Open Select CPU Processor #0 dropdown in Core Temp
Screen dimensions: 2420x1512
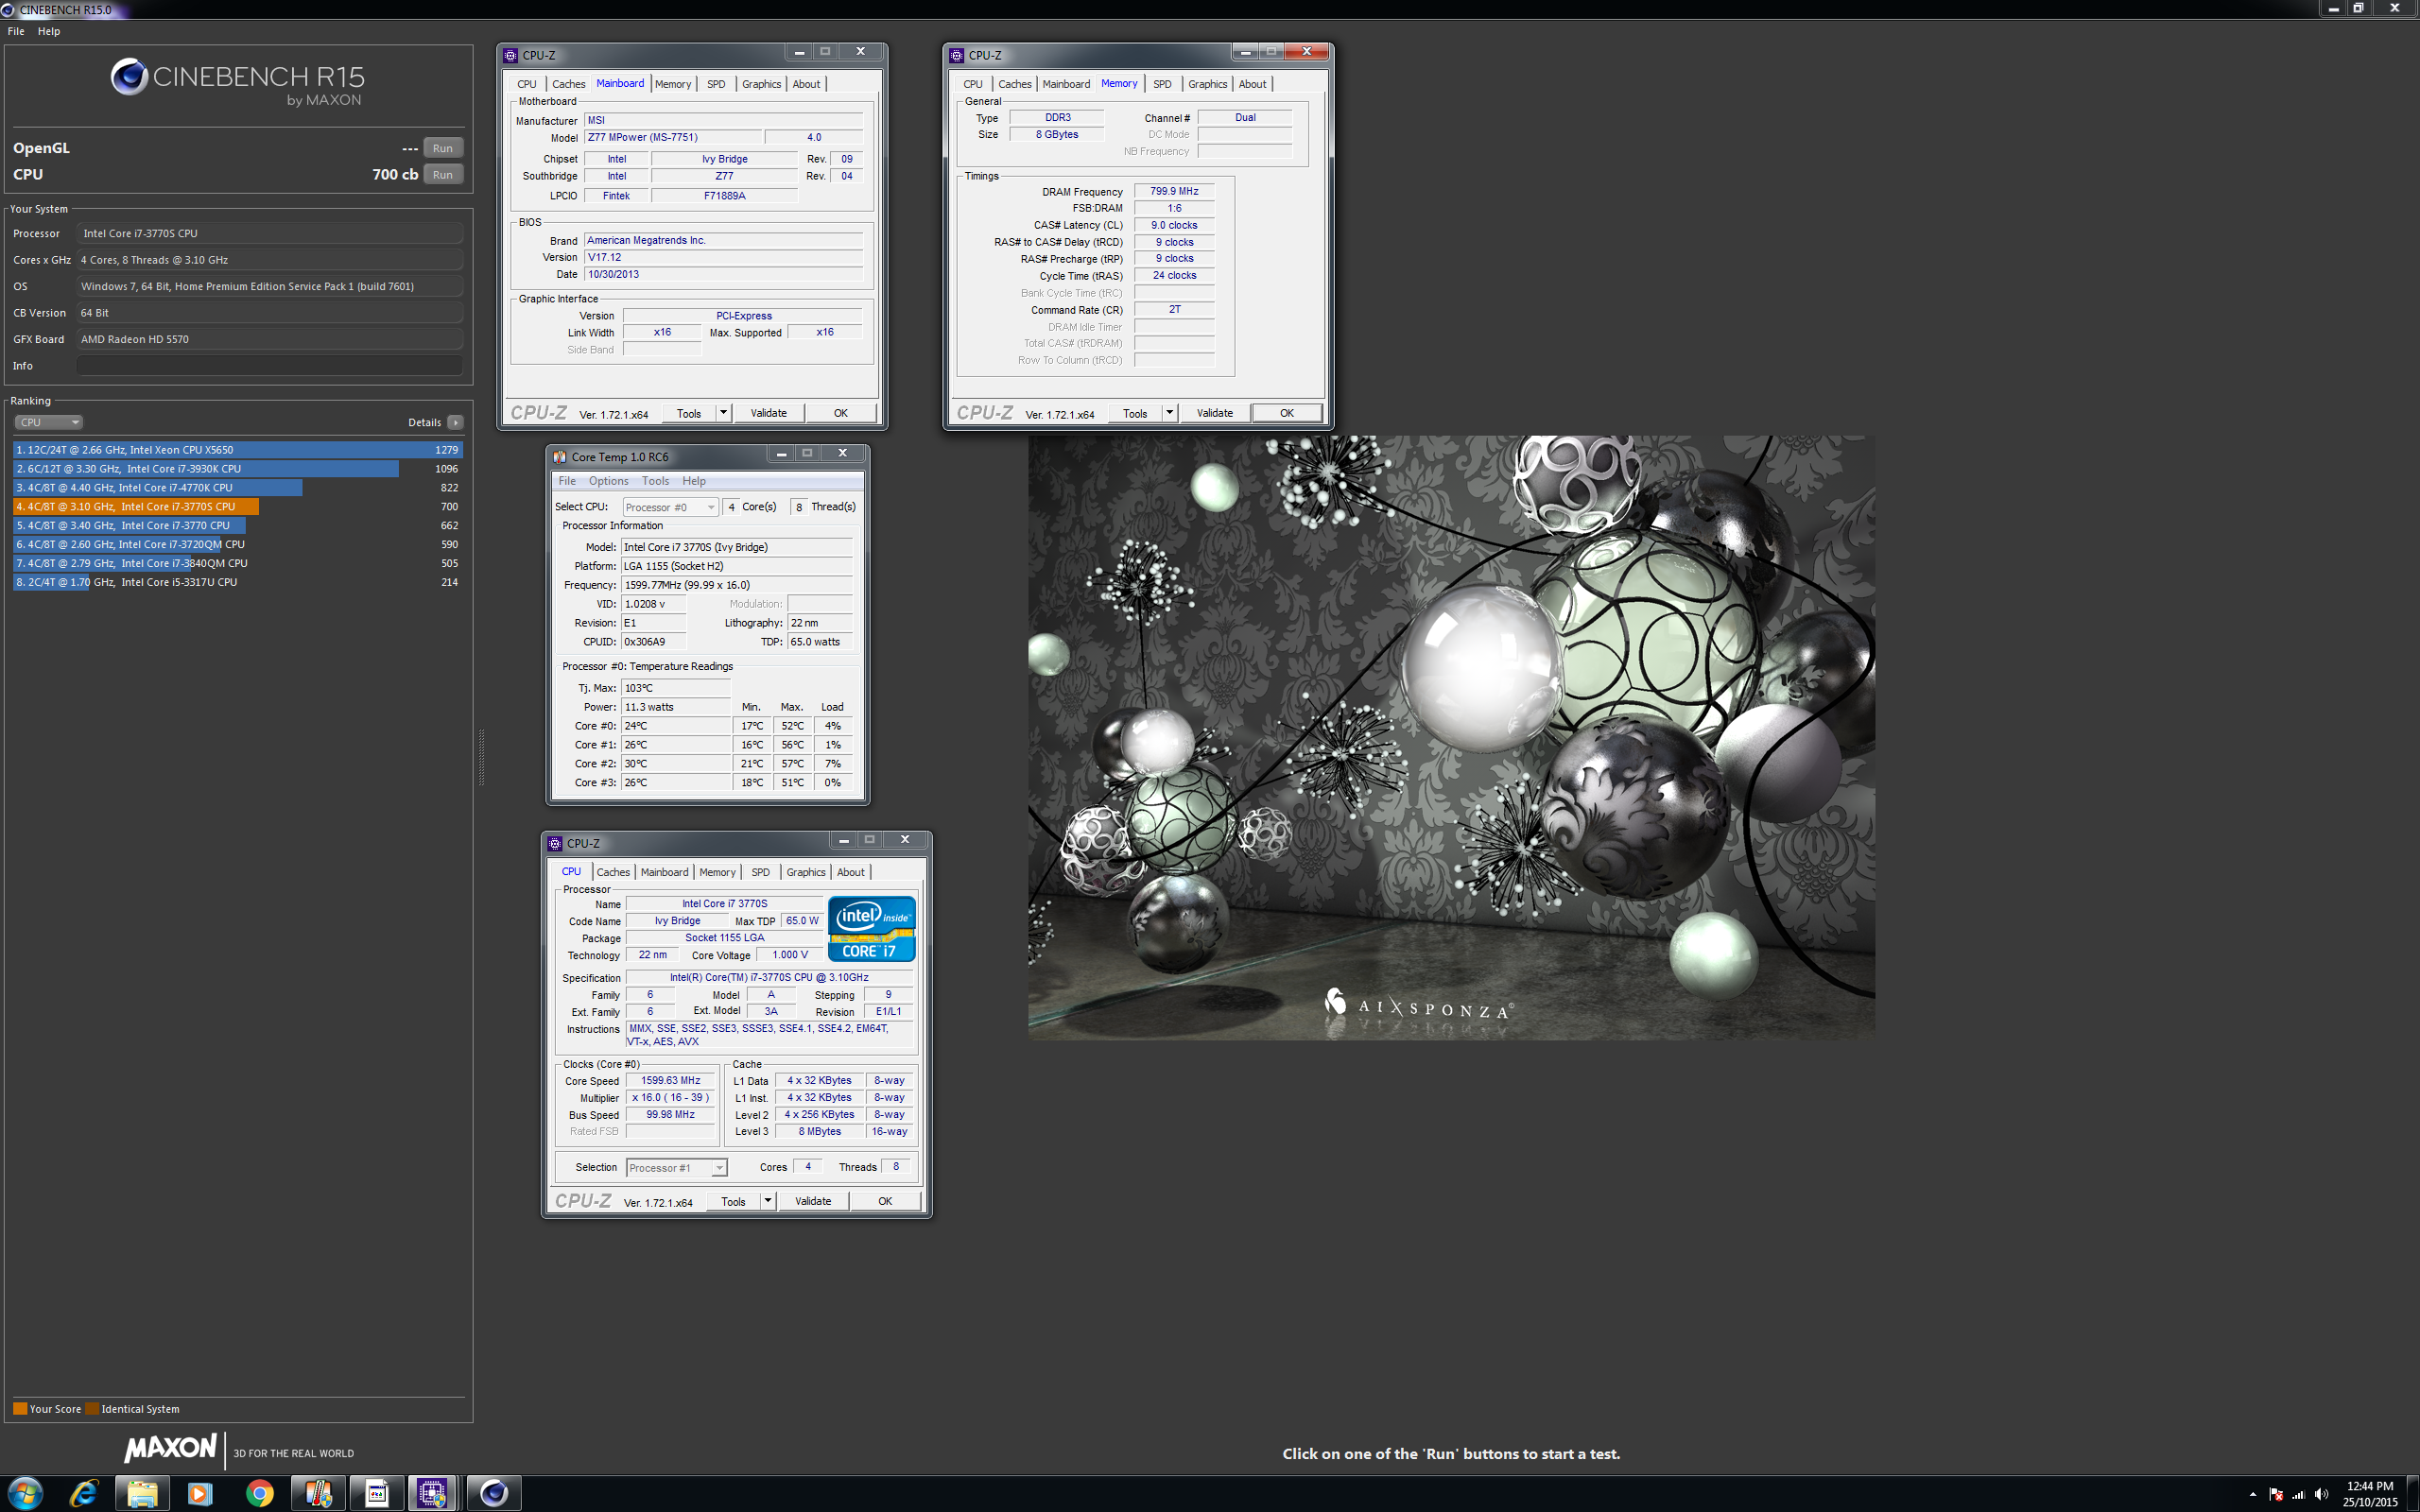[x=670, y=507]
